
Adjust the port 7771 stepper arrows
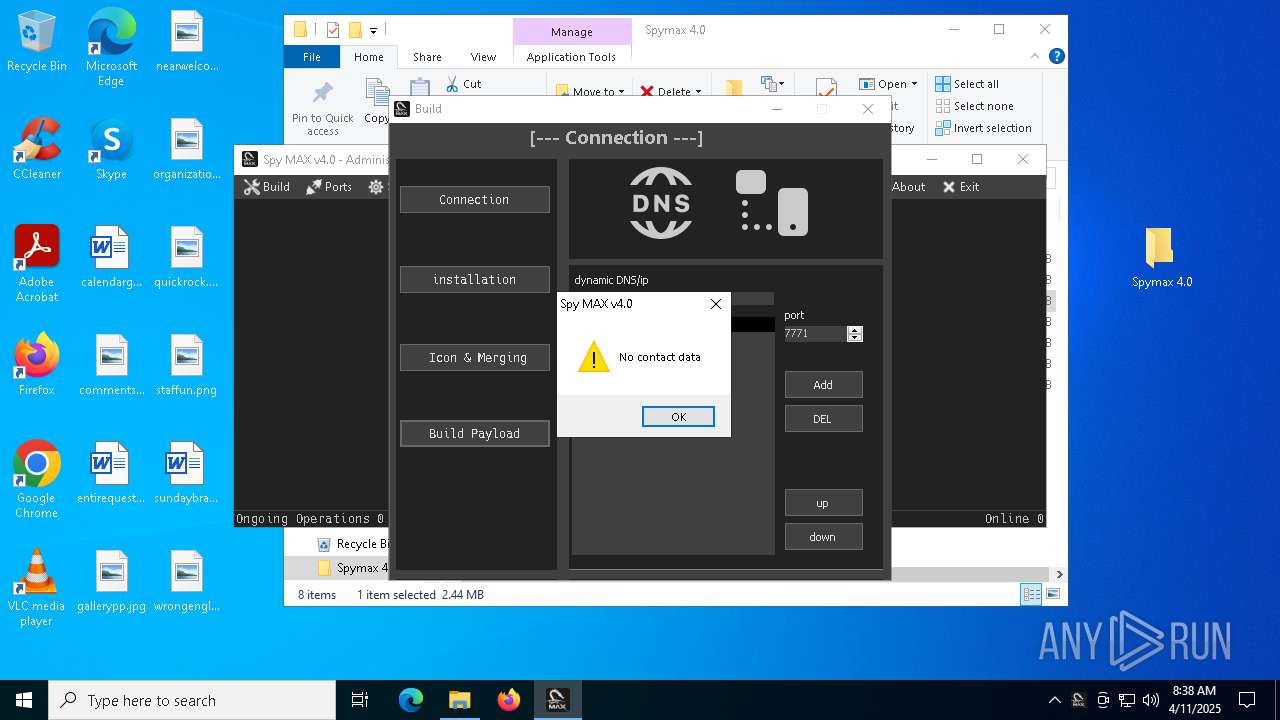[854, 334]
